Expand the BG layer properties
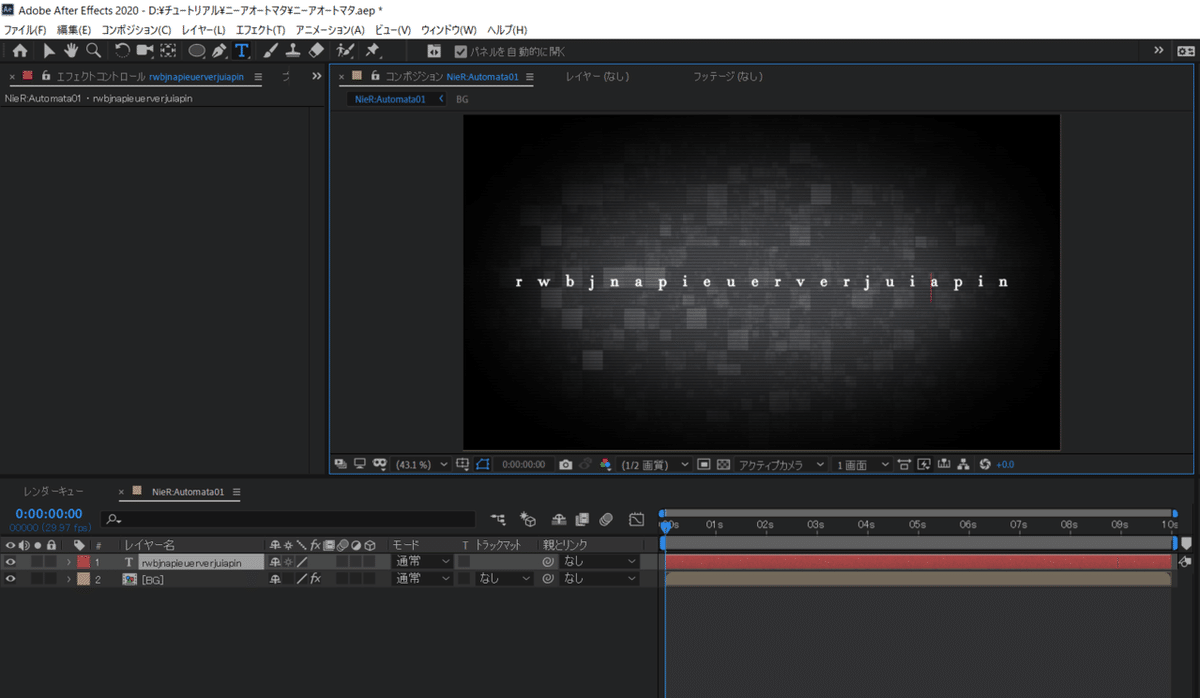 (x=69, y=579)
